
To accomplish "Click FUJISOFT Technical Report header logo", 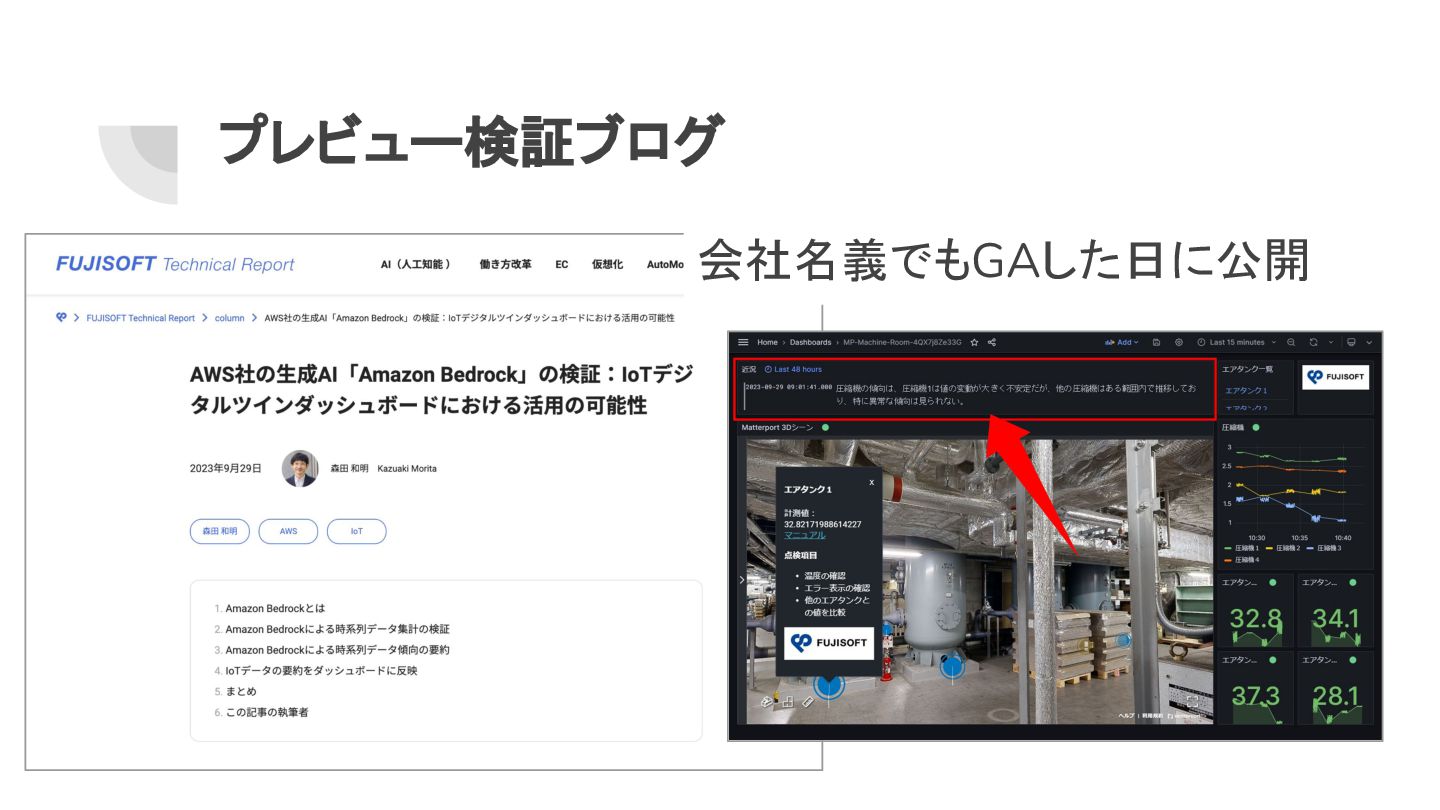I will 175,264.
